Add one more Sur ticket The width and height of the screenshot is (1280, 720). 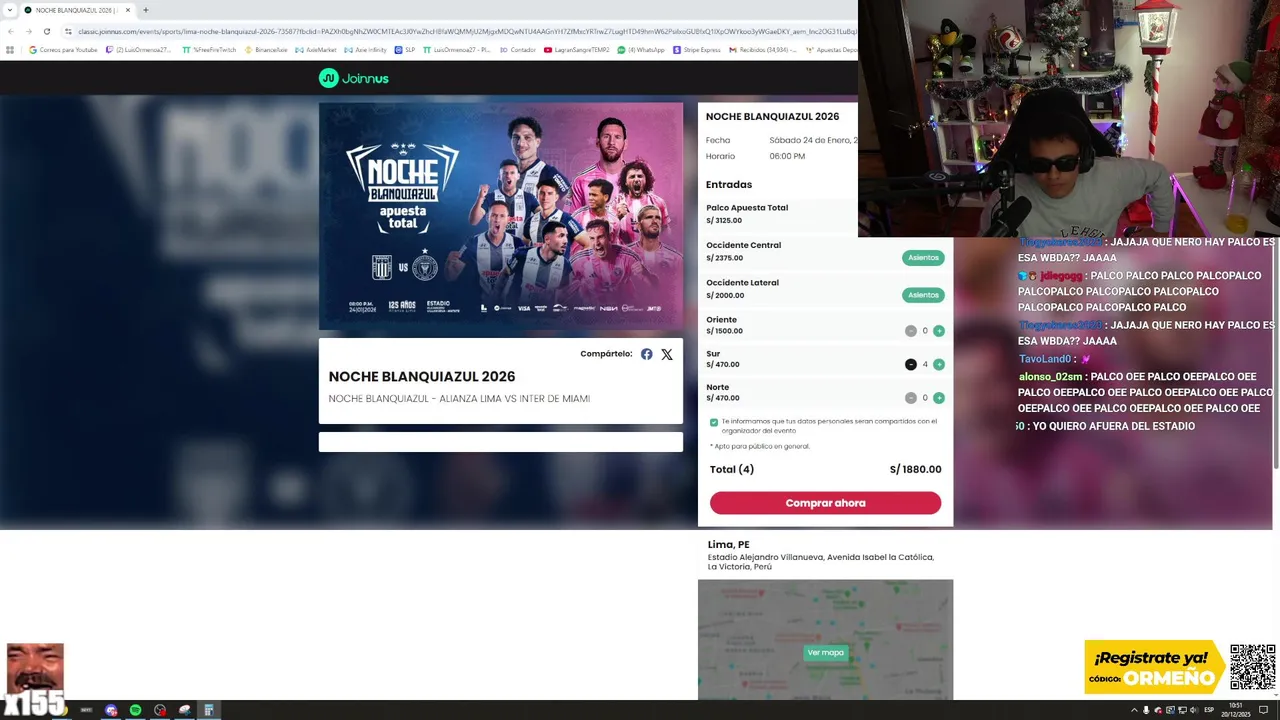[x=939, y=365]
